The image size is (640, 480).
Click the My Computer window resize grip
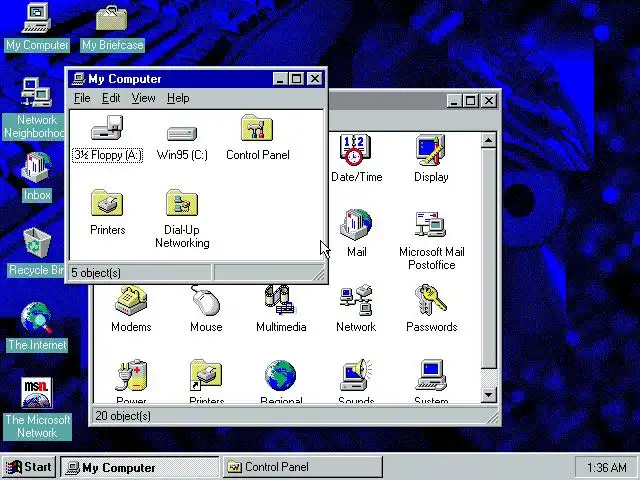(320, 275)
